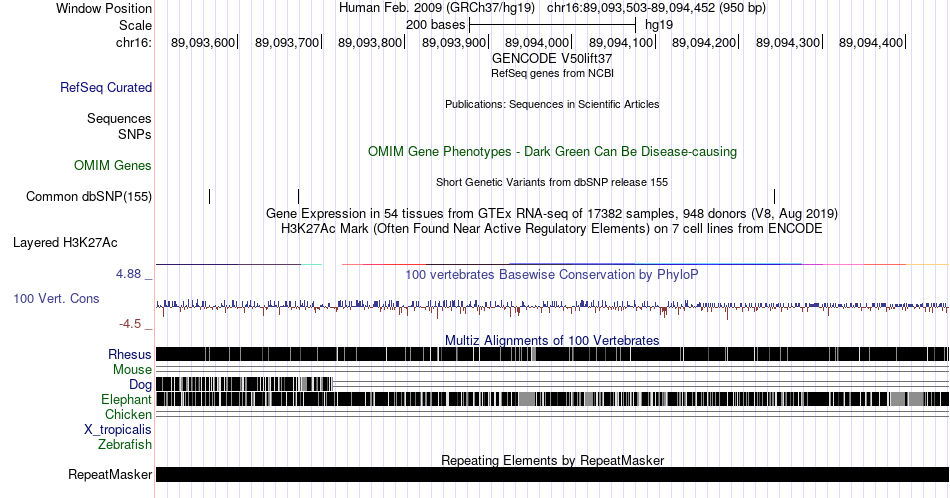This screenshot has height=498, width=950.
Task: Click the Rhesus alignment bar
Action: pos(553,354)
